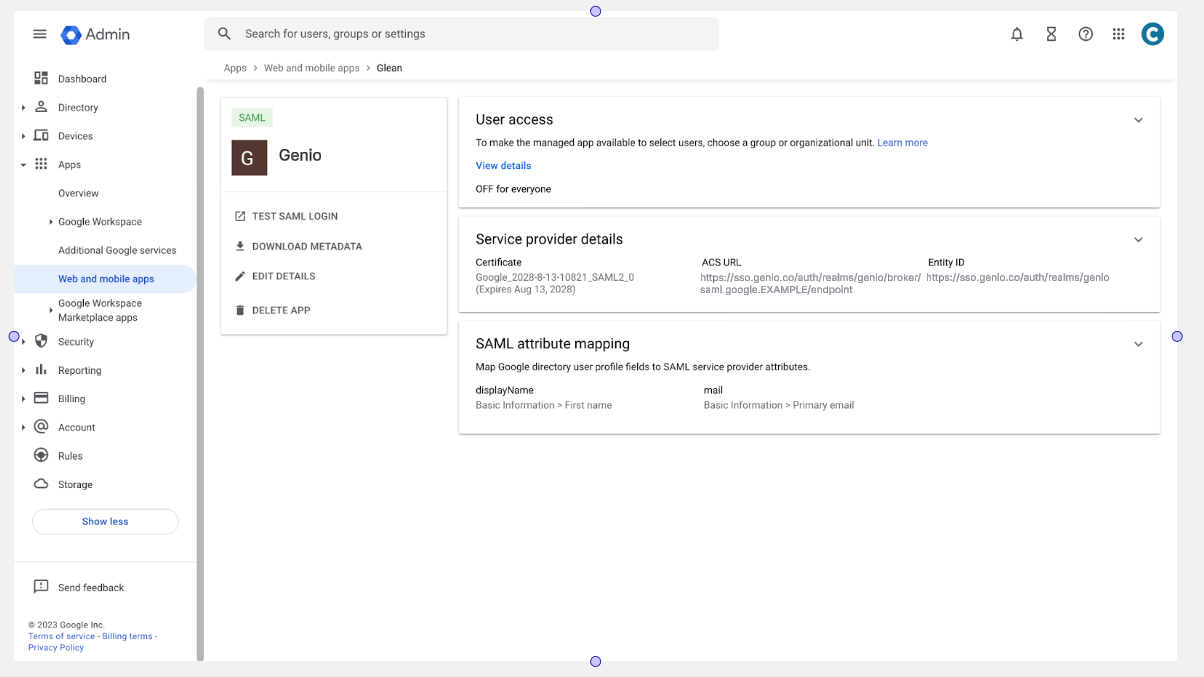Open the notifications bell
The height and width of the screenshot is (677, 1204).
point(1017,34)
